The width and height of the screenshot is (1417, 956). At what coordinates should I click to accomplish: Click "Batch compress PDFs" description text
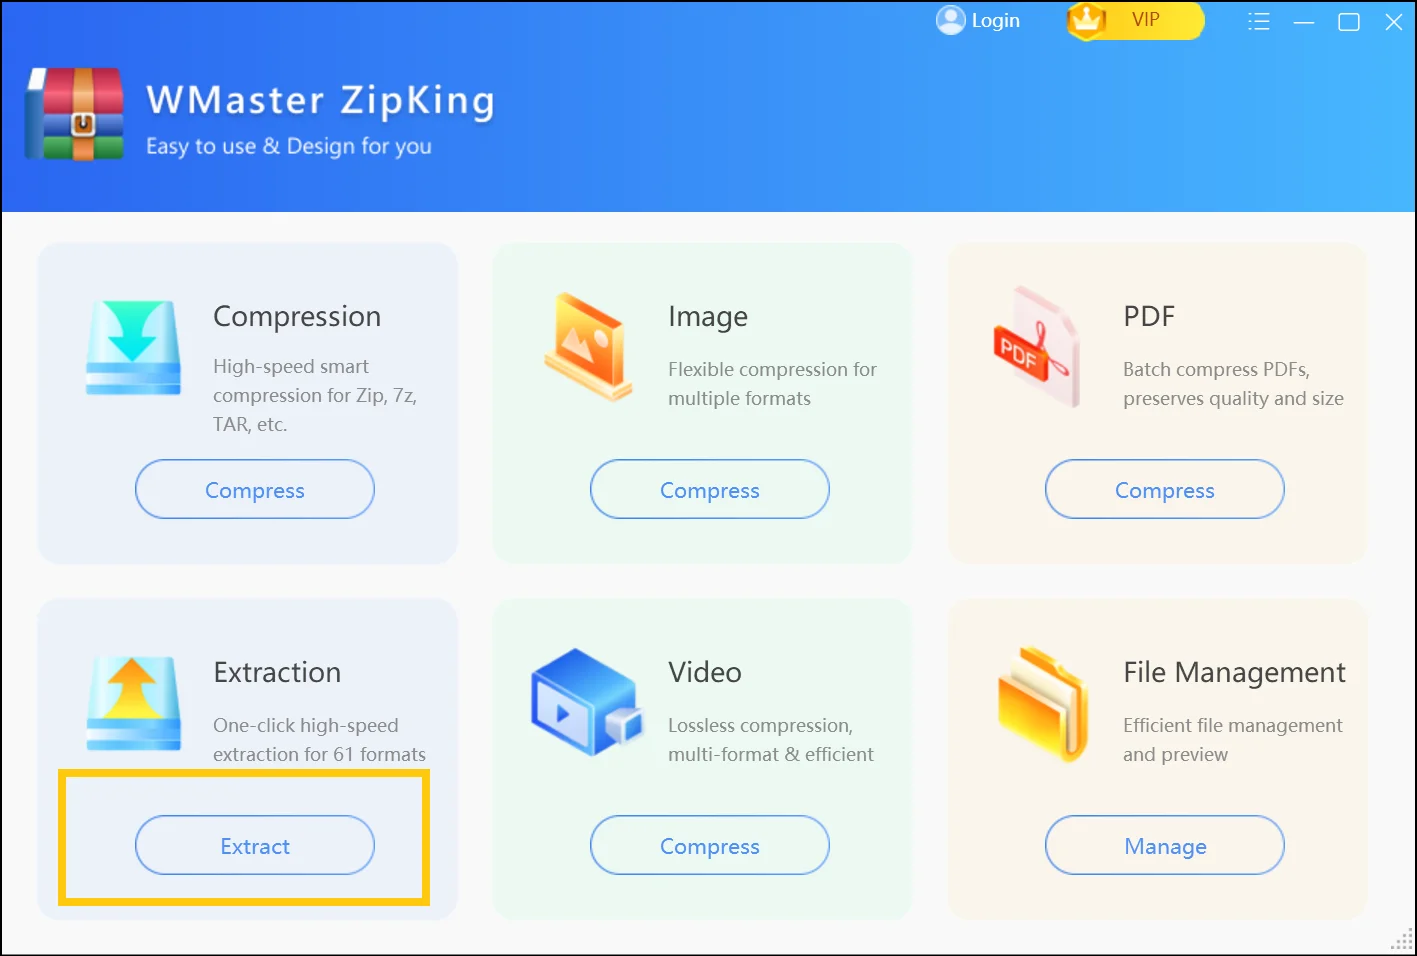pos(1233,383)
